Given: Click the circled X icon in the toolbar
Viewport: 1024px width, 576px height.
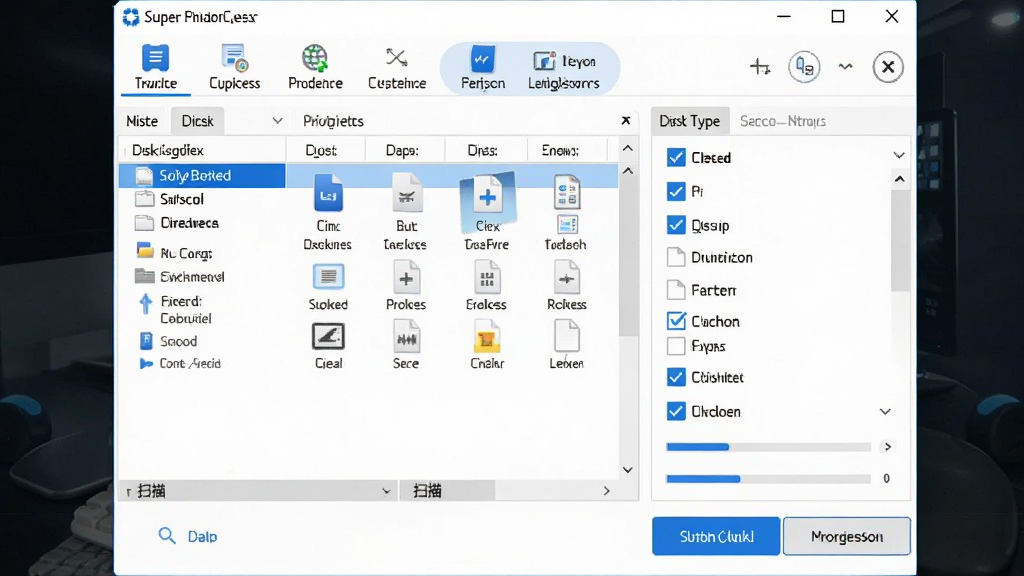Looking at the screenshot, I should pos(888,67).
